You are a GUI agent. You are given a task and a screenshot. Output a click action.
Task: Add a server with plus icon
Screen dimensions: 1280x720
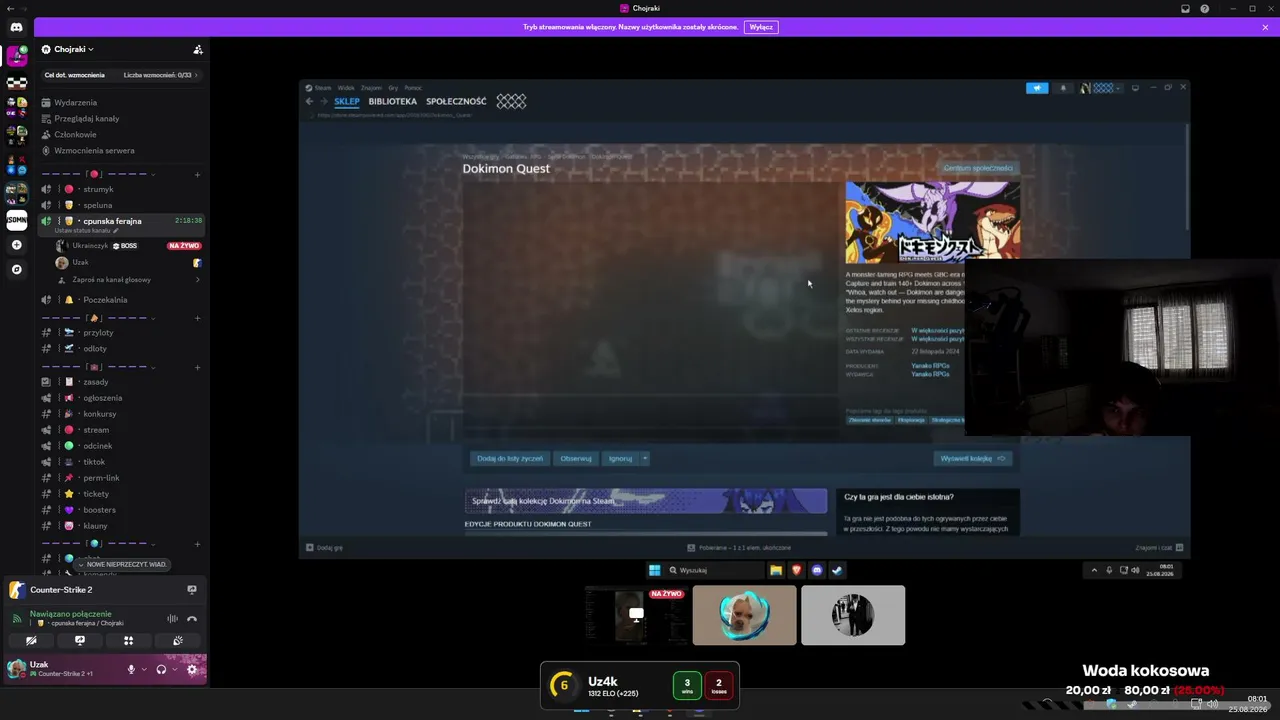point(16,245)
